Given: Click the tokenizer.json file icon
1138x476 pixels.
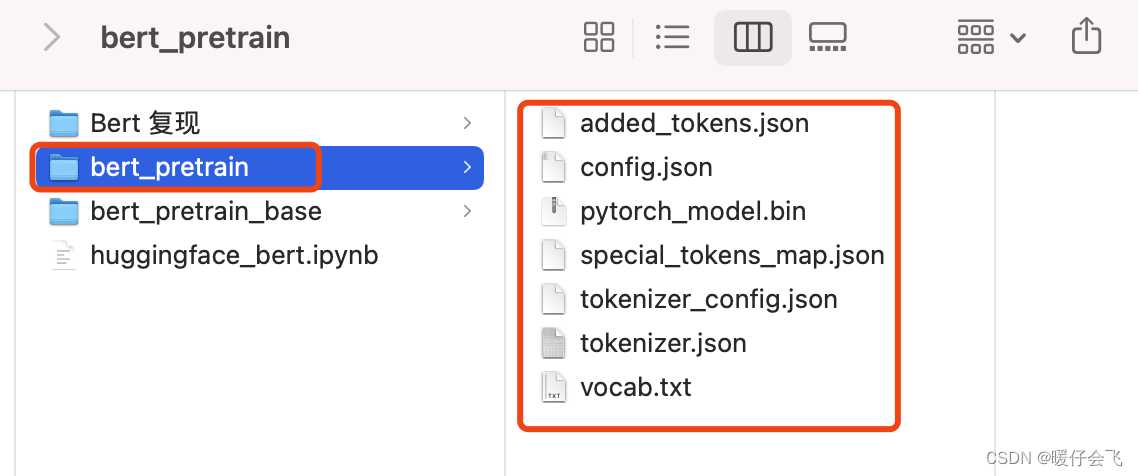Looking at the screenshot, I should 553,343.
